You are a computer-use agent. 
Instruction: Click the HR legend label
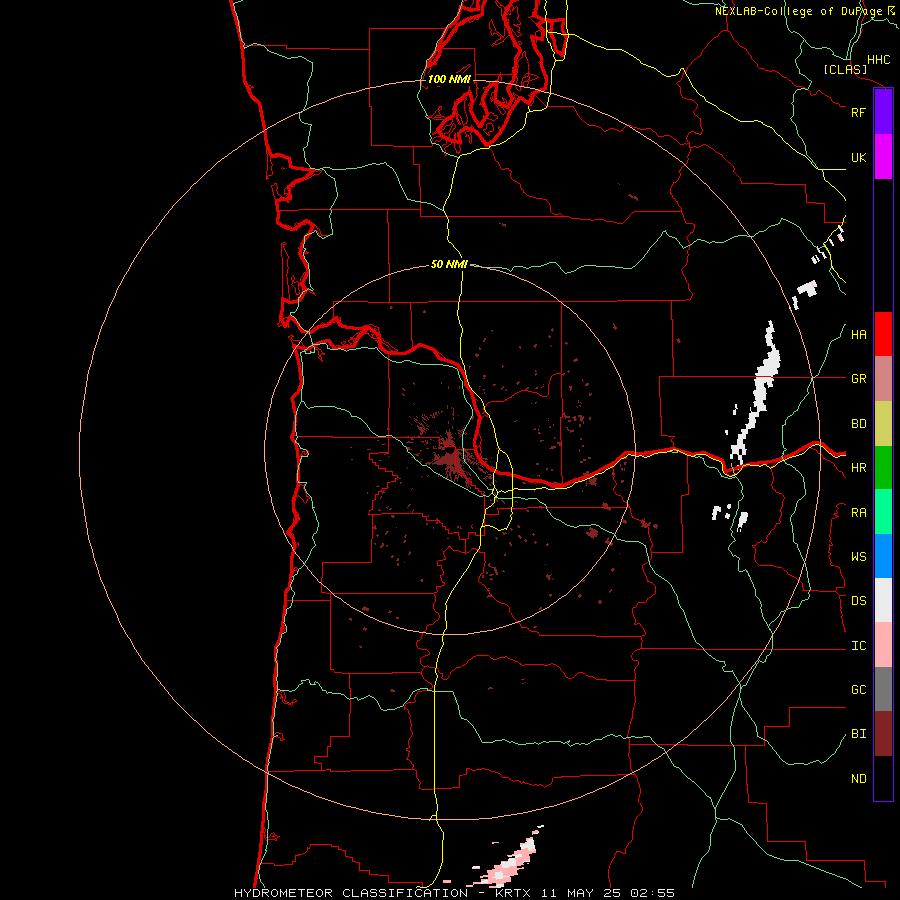[x=858, y=468]
